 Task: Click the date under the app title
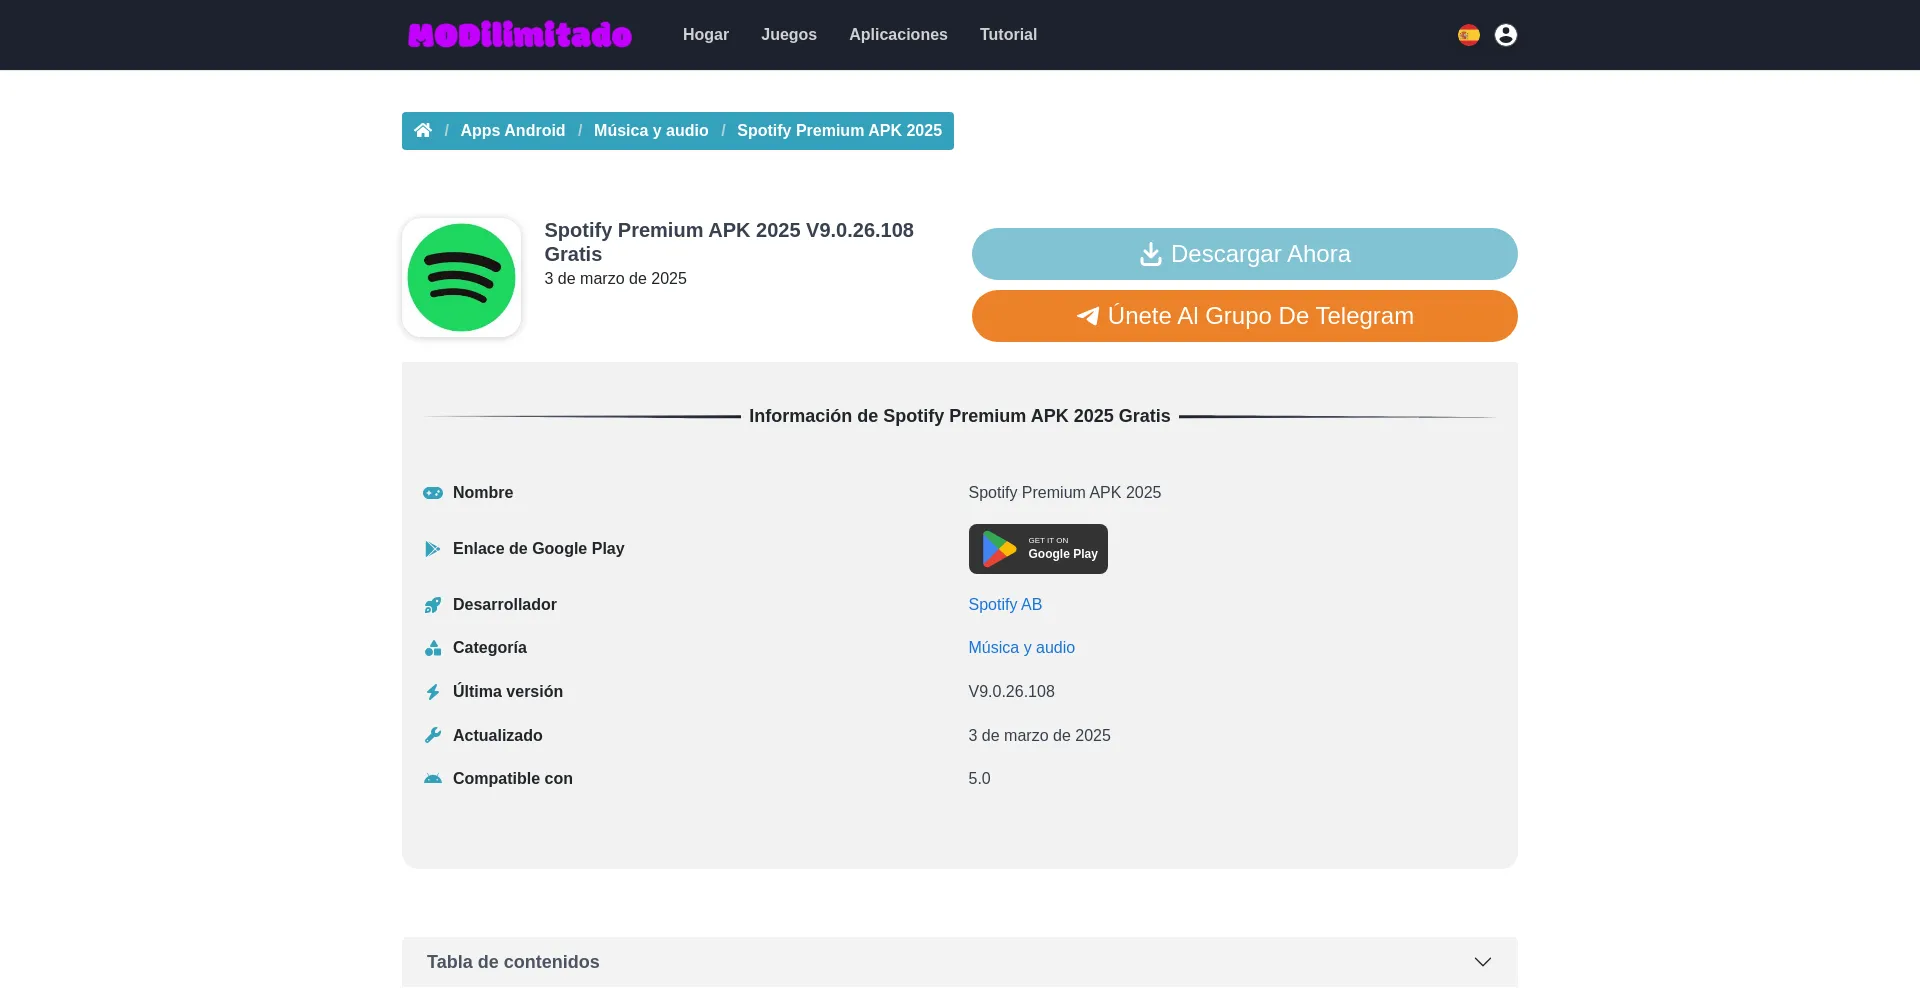tap(615, 279)
